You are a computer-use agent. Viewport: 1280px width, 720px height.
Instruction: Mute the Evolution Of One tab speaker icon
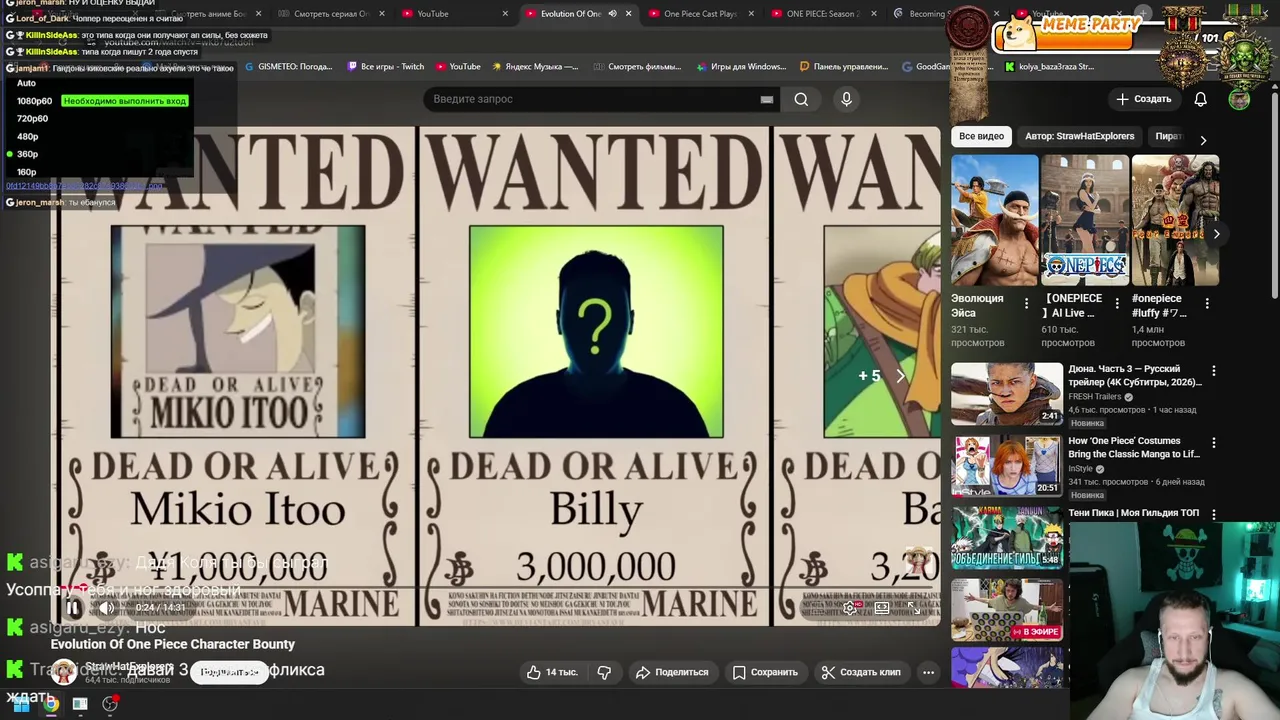(612, 14)
